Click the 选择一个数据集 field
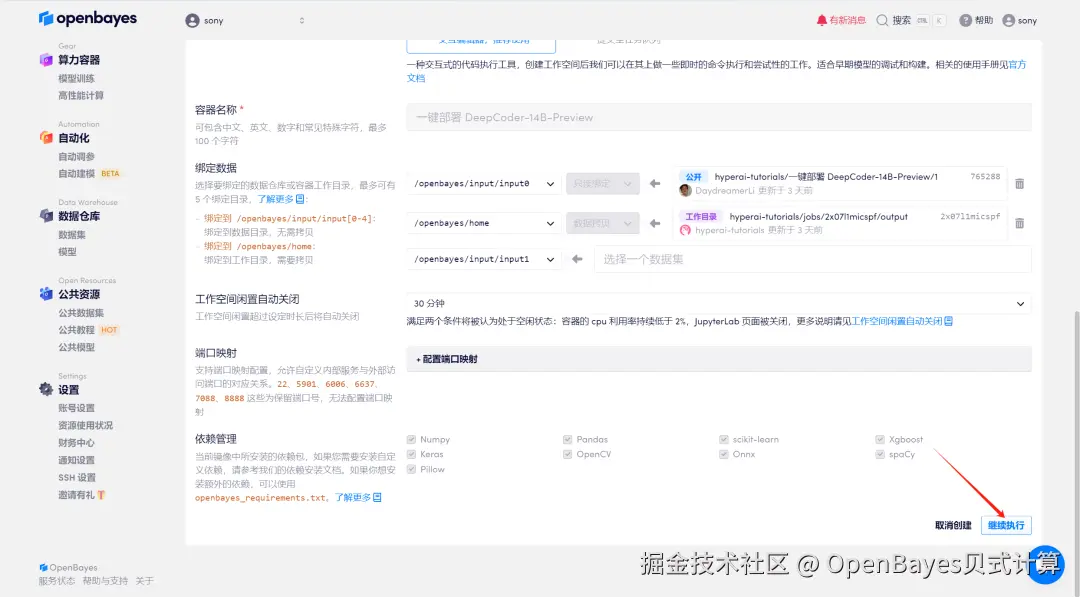 pyautogui.click(x=812, y=259)
